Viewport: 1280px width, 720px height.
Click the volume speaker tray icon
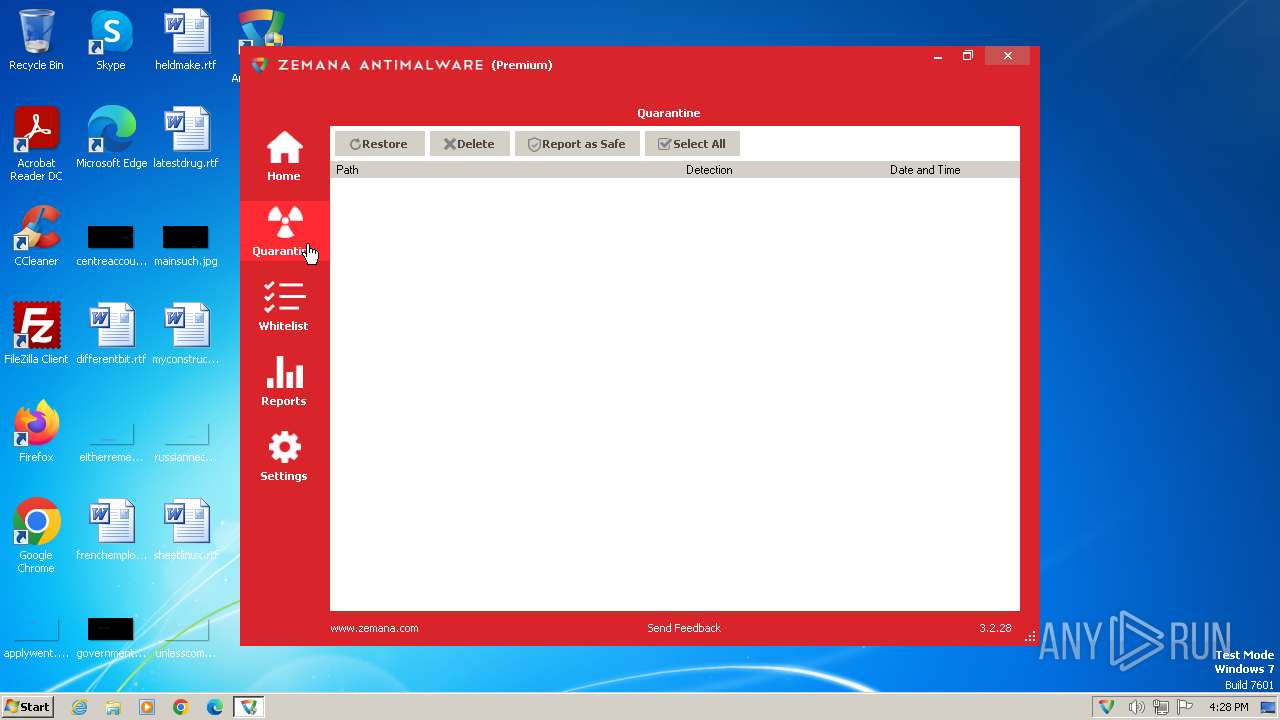click(x=1136, y=707)
